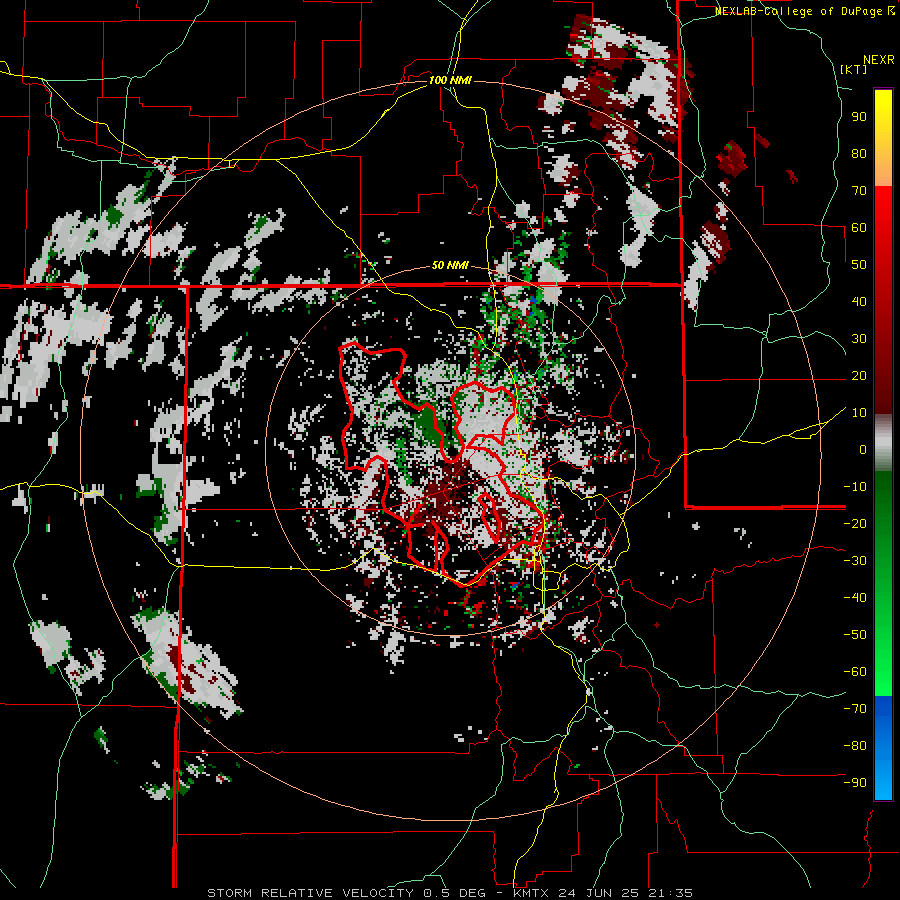Click the 40 value on the velocity scale
This screenshot has width=900, height=900.
pos(859,302)
